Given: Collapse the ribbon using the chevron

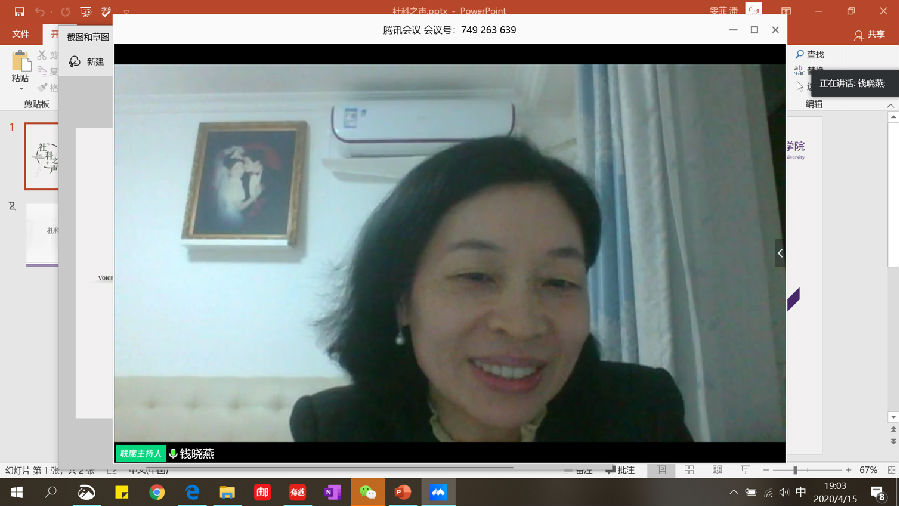Looking at the screenshot, I should click(x=889, y=102).
